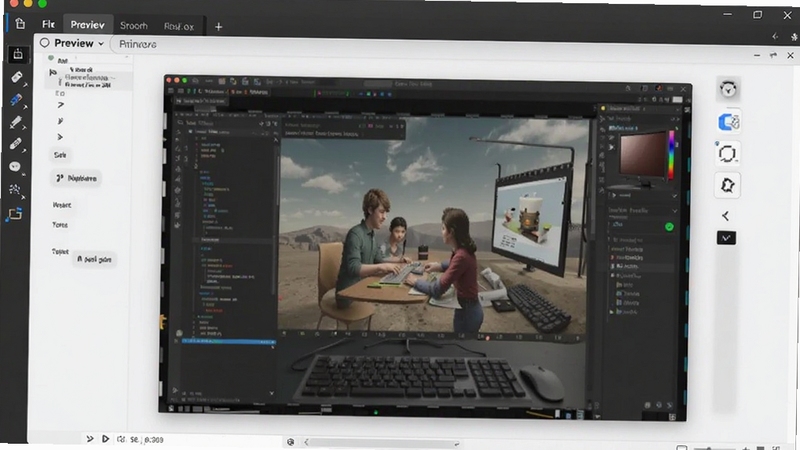
Task: Select the speech bubble tool in left toolbar
Action: (x=15, y=167)
